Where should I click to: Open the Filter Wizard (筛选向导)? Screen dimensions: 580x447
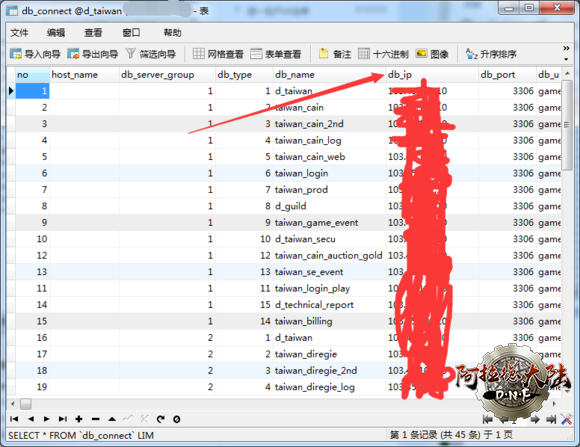151,54
